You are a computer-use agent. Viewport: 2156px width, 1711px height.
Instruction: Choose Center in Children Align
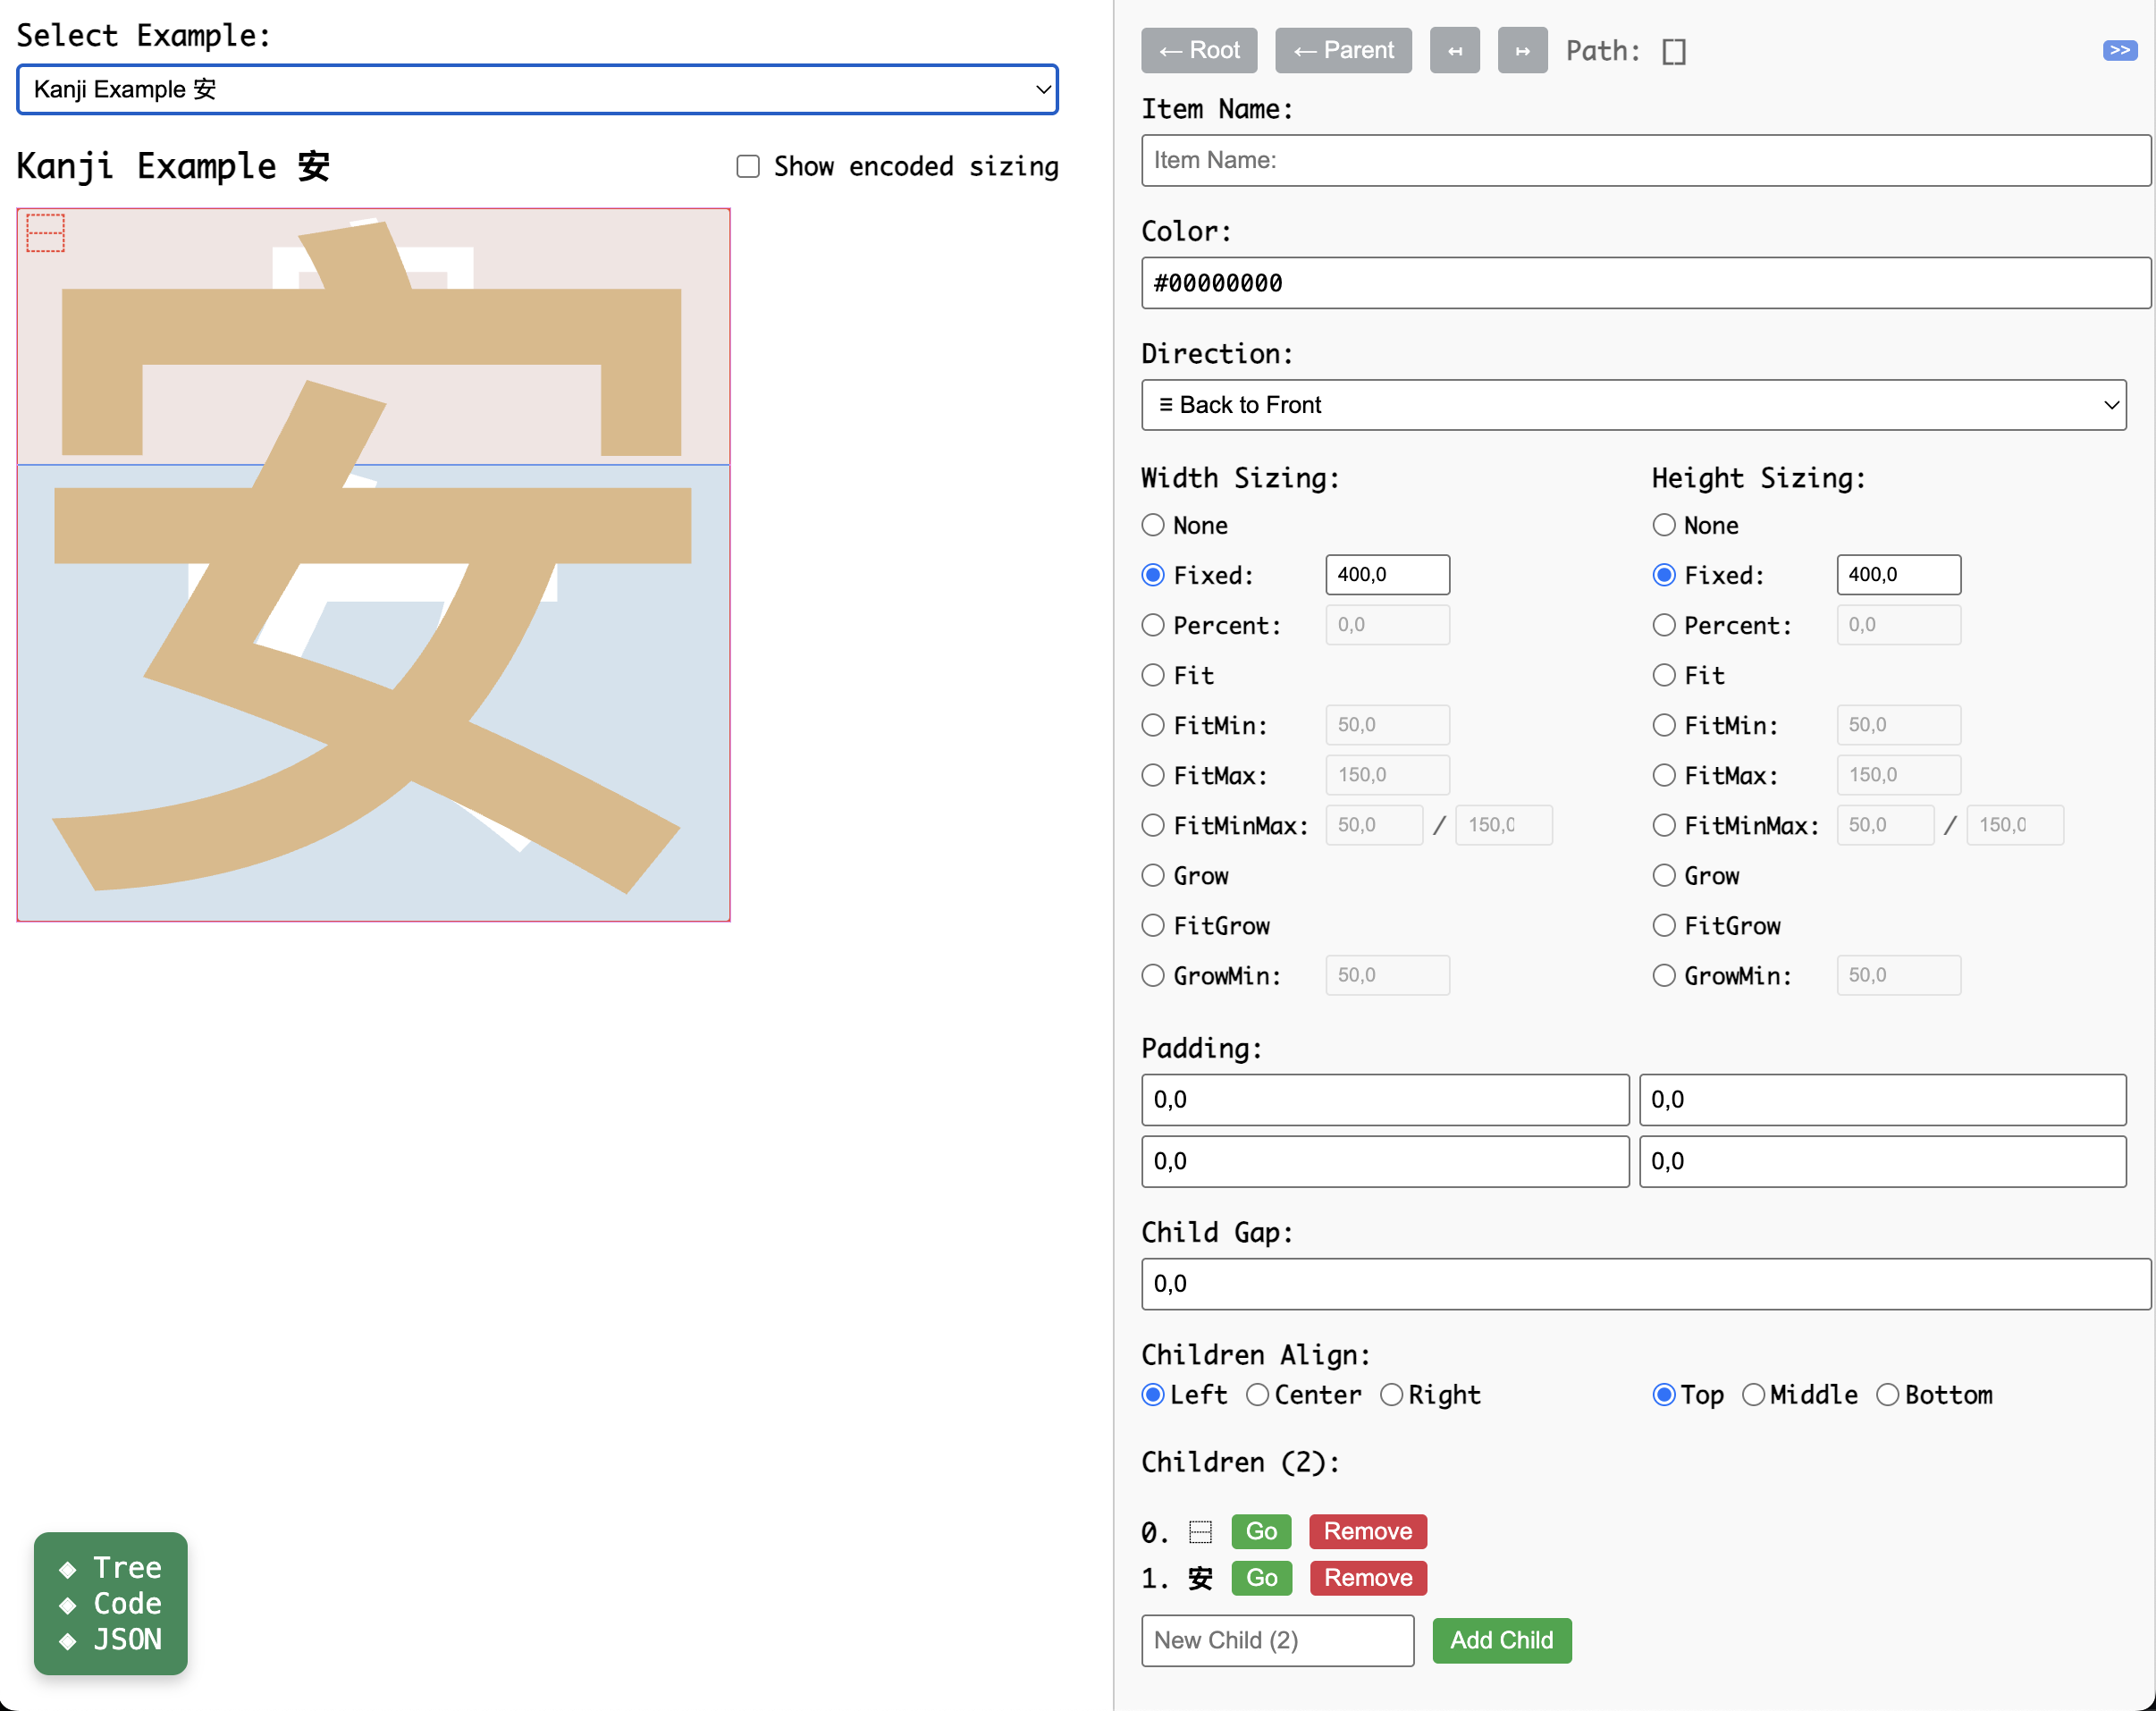point(1259,1394)
